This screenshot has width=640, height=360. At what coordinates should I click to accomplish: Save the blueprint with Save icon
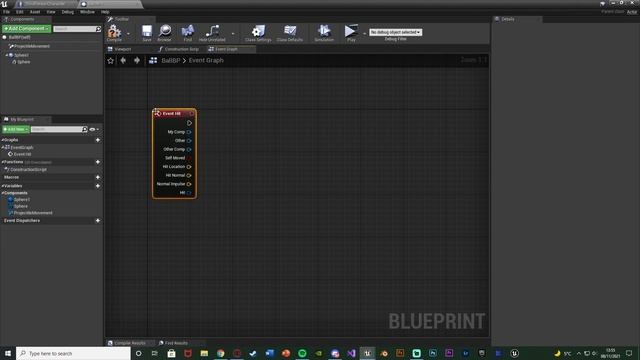click(147, 32)
